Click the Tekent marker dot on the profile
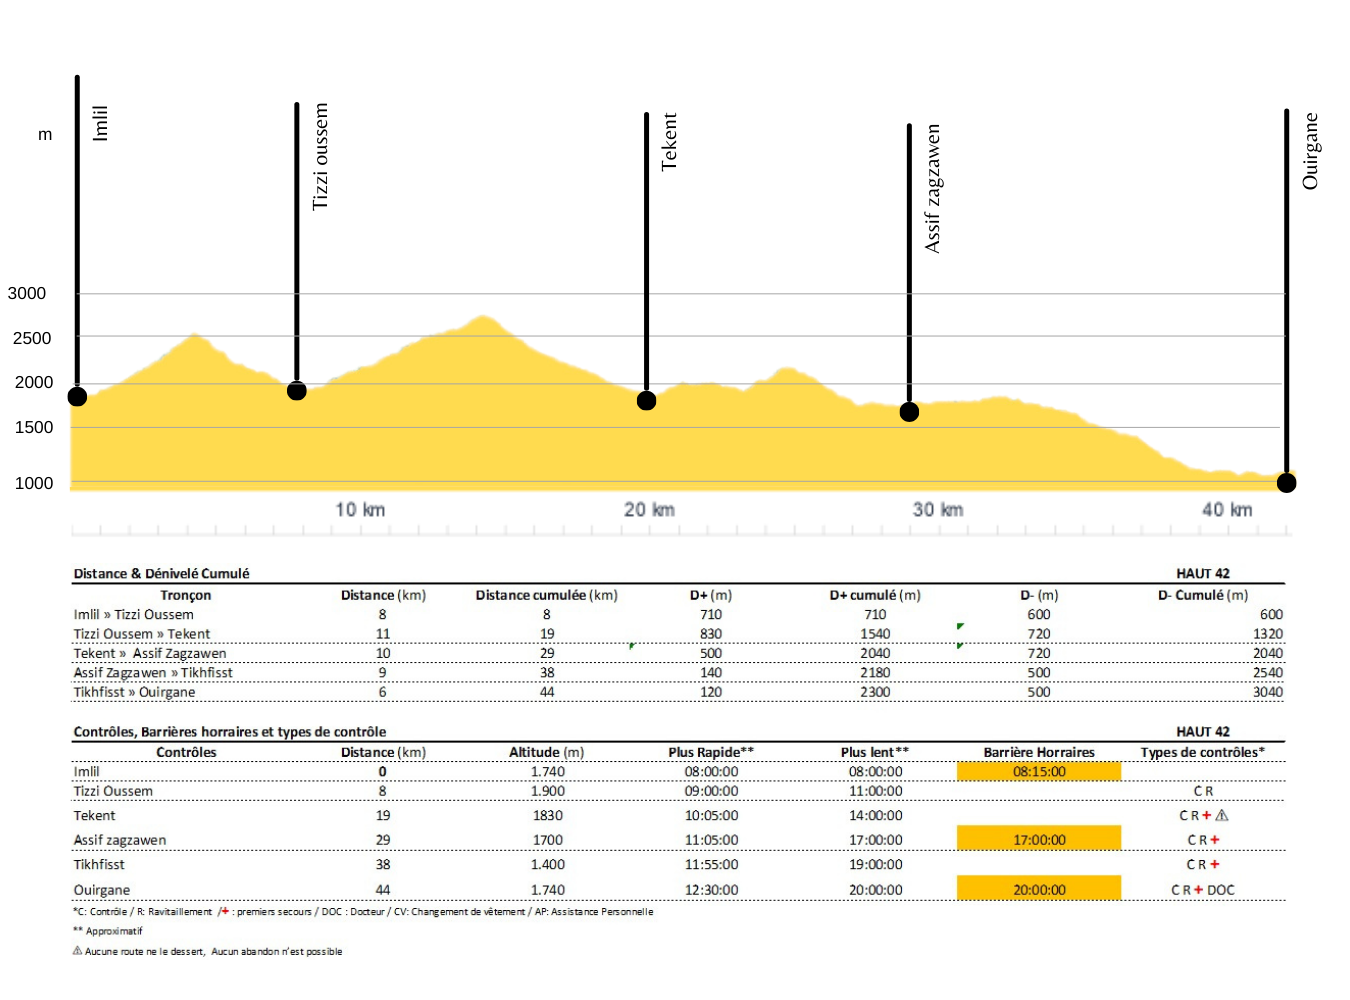The width and height of the screenshot is (1350, 1000). (x=647, y=401)
